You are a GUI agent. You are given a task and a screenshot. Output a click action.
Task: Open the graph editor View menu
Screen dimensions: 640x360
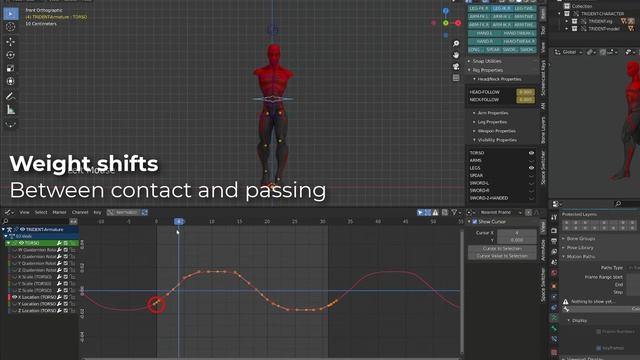[x=24, y=212]
